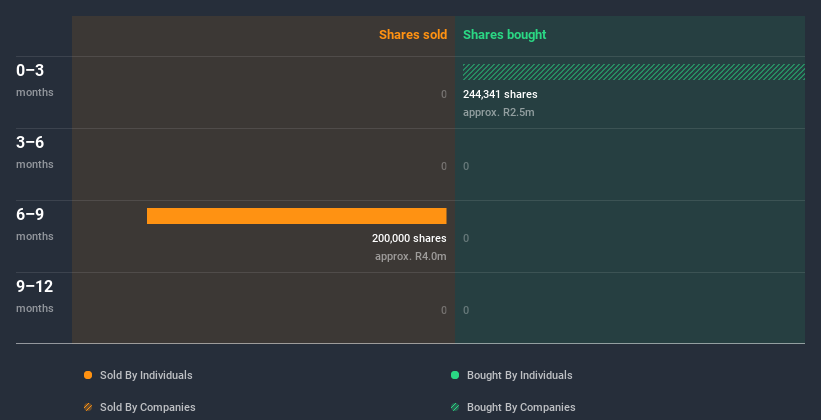Click the 3–6 months row label
The width and height of the screenshot is (821, 420).
[35, 152]
